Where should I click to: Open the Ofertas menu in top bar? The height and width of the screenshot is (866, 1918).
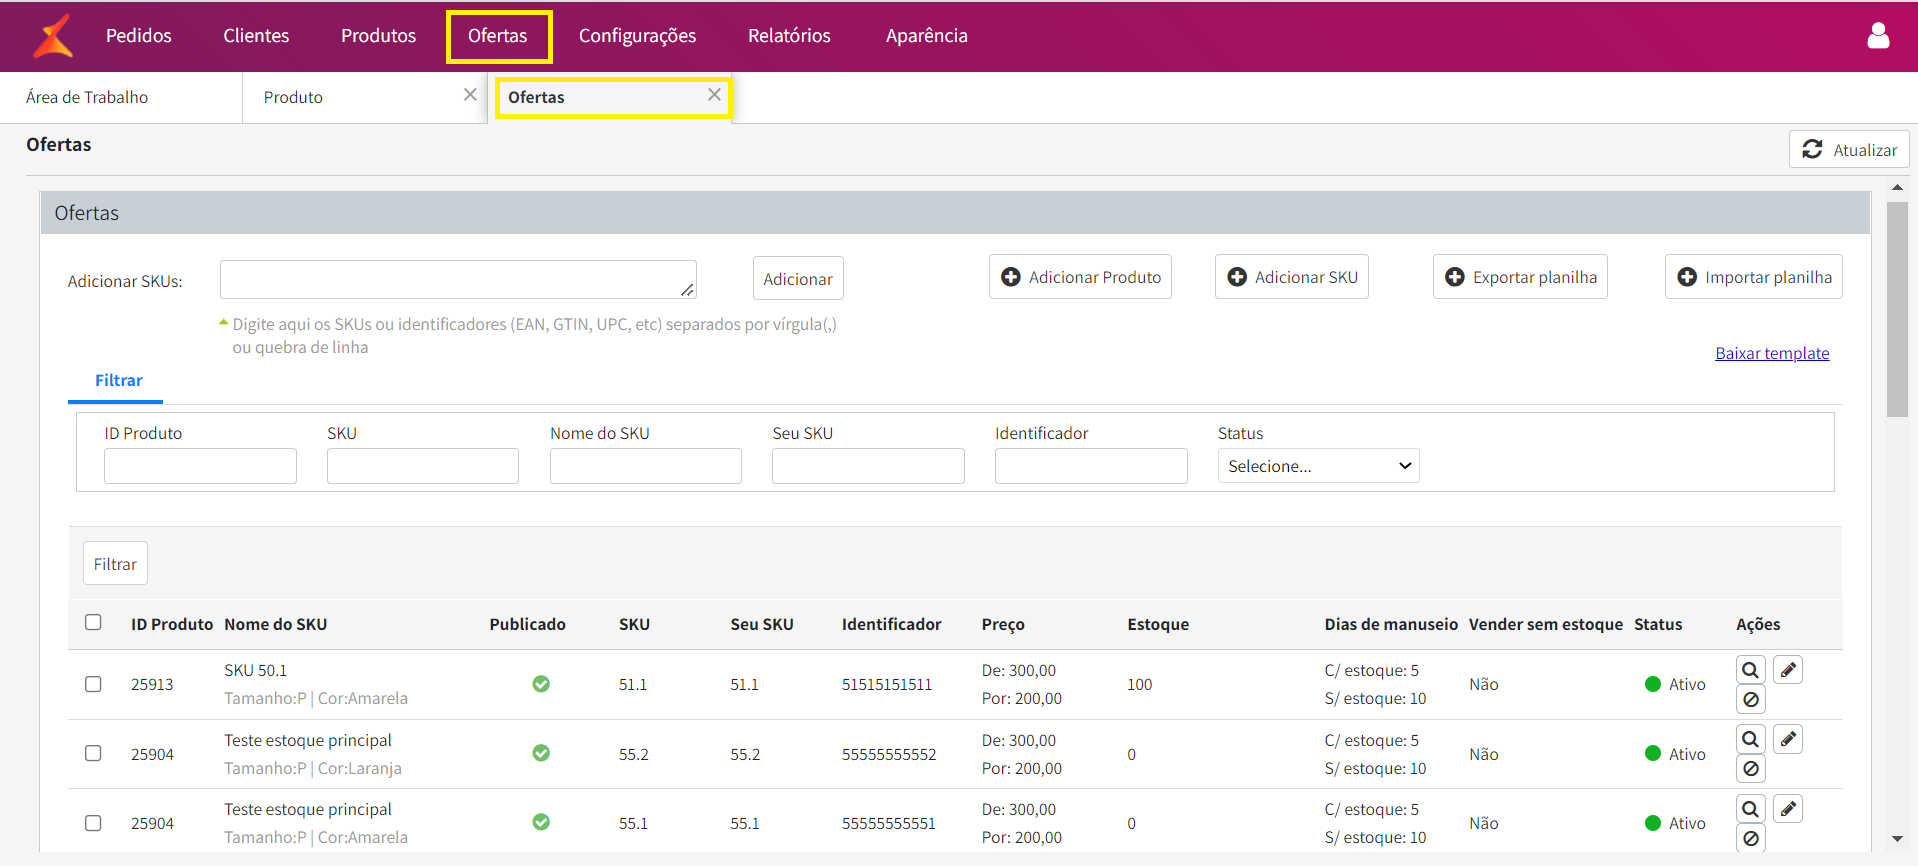coord(498,36)
